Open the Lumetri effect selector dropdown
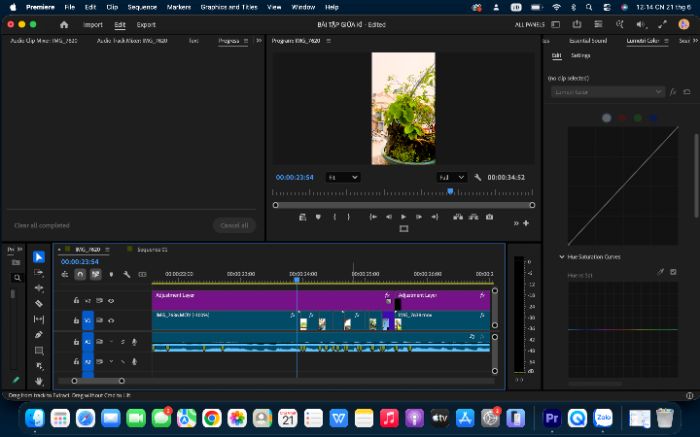This screenshot has height=437, width=700. (607, 92)
